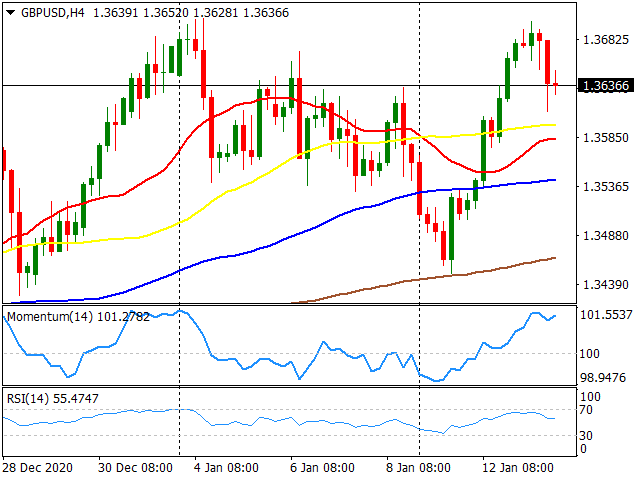This screenshot has width=640, height=480.
Task: Click the 30 Dec 08:00 time label
Action: click(135, 467)
